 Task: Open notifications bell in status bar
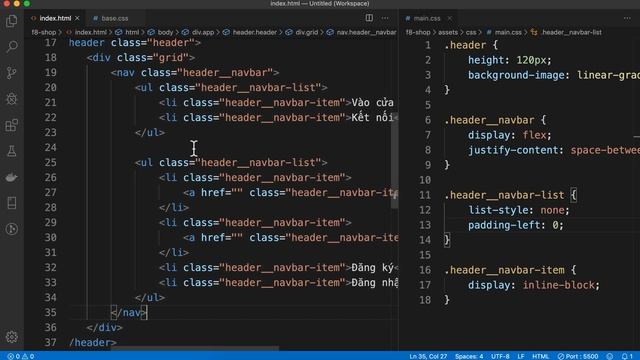point(627,356)
